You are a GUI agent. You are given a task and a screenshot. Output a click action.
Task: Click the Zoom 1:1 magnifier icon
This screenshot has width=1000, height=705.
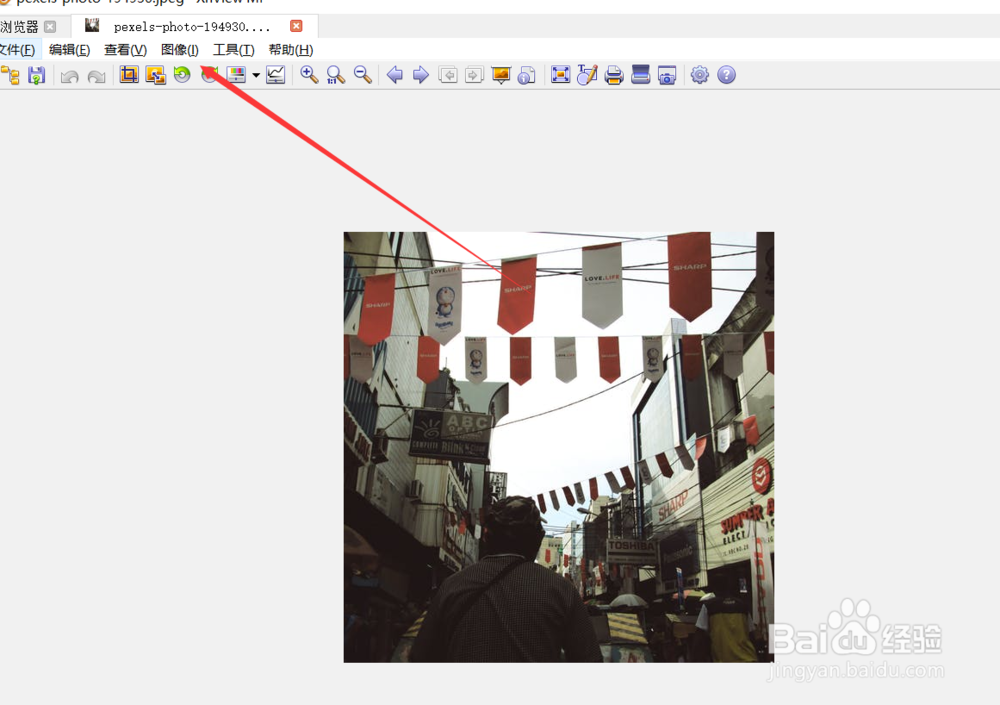[x=335, y=75]
